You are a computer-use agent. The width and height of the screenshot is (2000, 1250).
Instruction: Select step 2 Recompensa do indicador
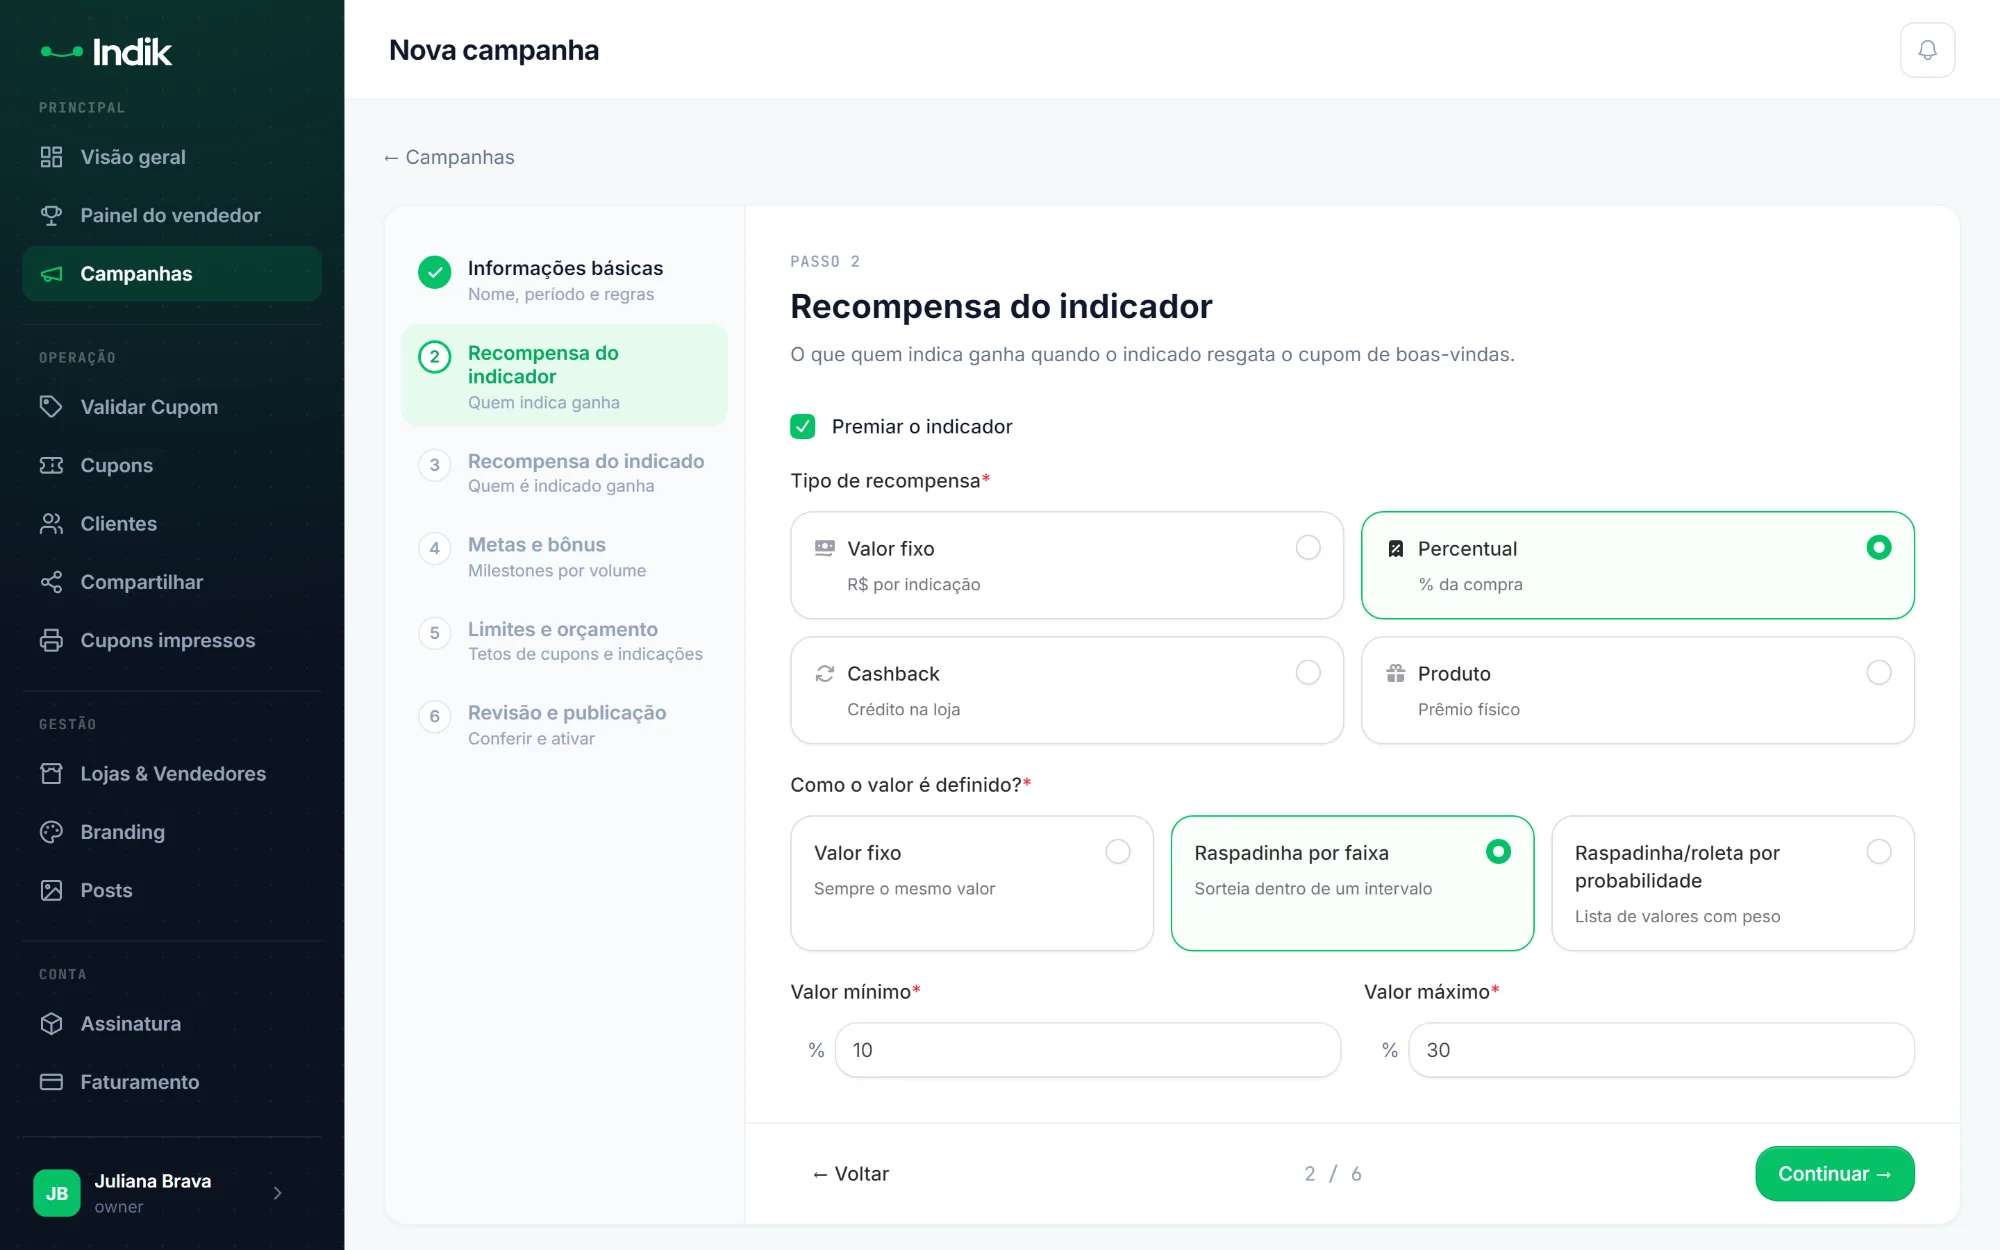click(564, 375)
